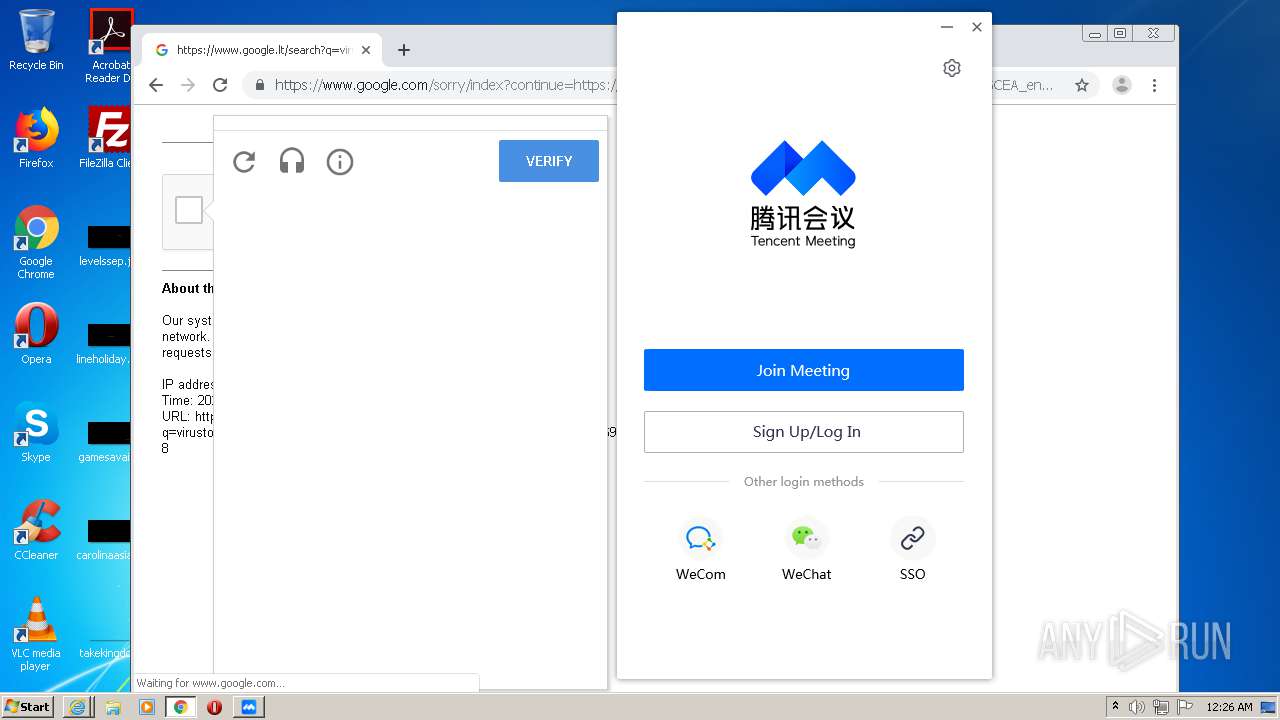Click 'Other login methods' text
The image size is (1280, 720).
coord(804,482)
